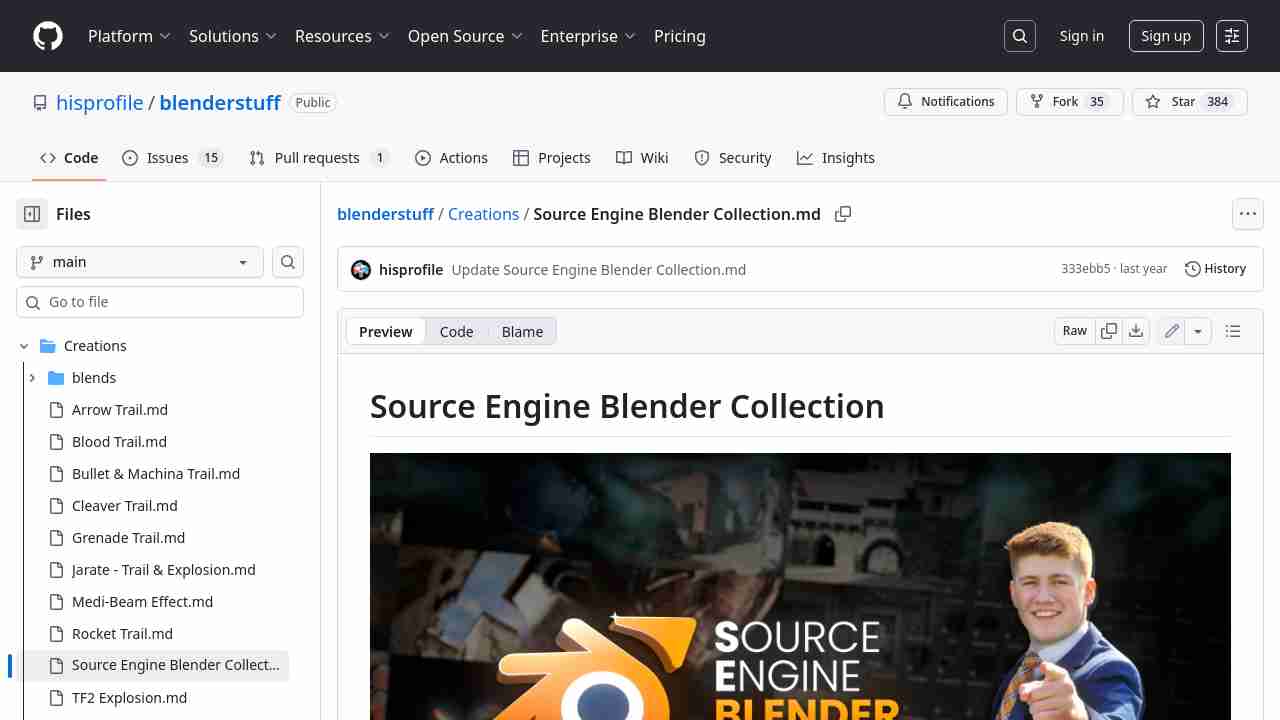Click the copy raw file icon
1280x720 pixels.
pyautogui.click(x=1109, y=331)
